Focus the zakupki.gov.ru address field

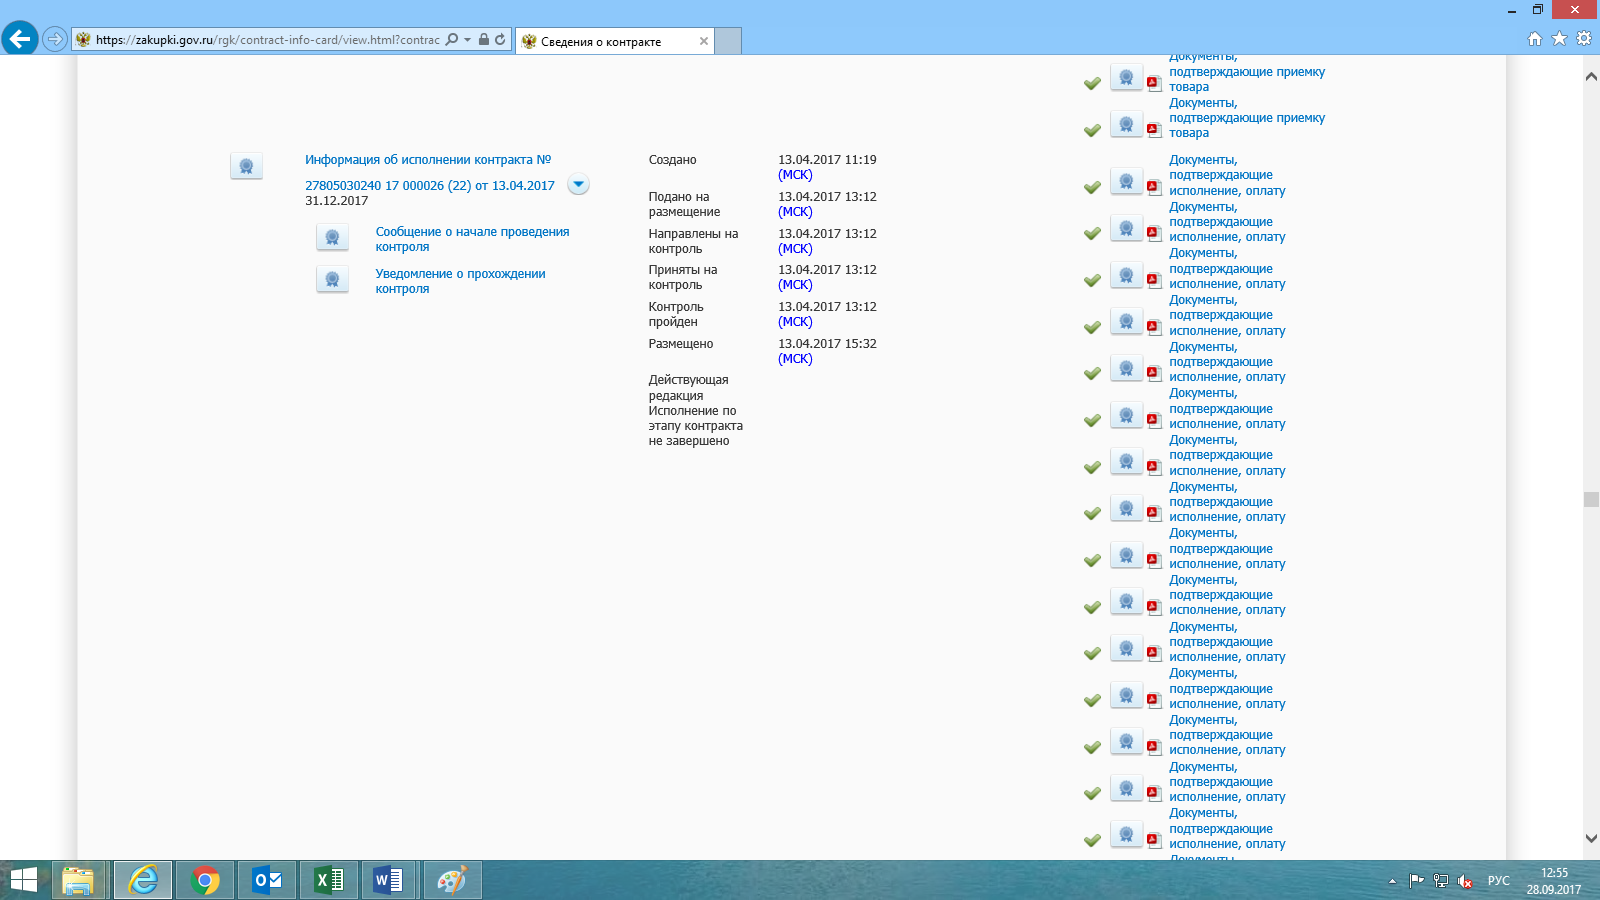(267, 40)
